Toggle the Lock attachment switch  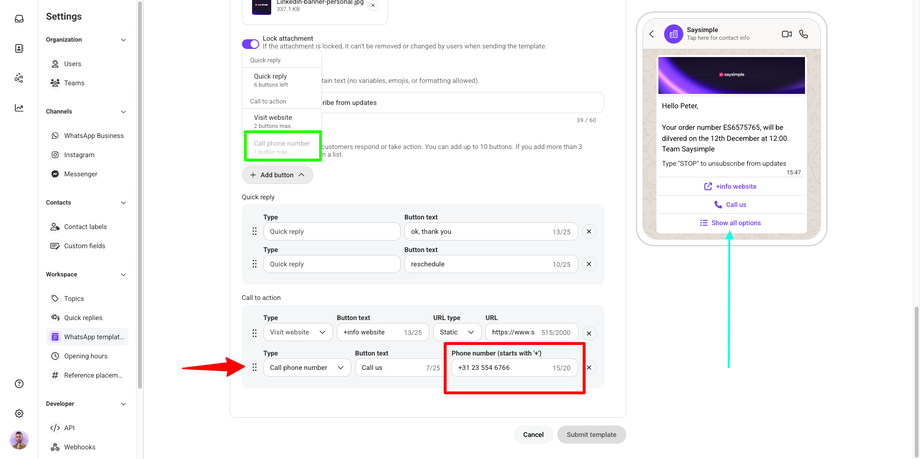251,44
